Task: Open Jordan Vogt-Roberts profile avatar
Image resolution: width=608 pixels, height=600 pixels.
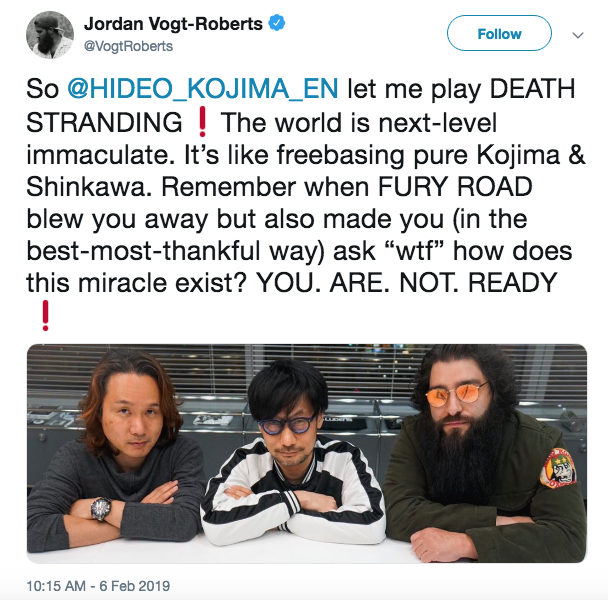Action: coord(50,35)
